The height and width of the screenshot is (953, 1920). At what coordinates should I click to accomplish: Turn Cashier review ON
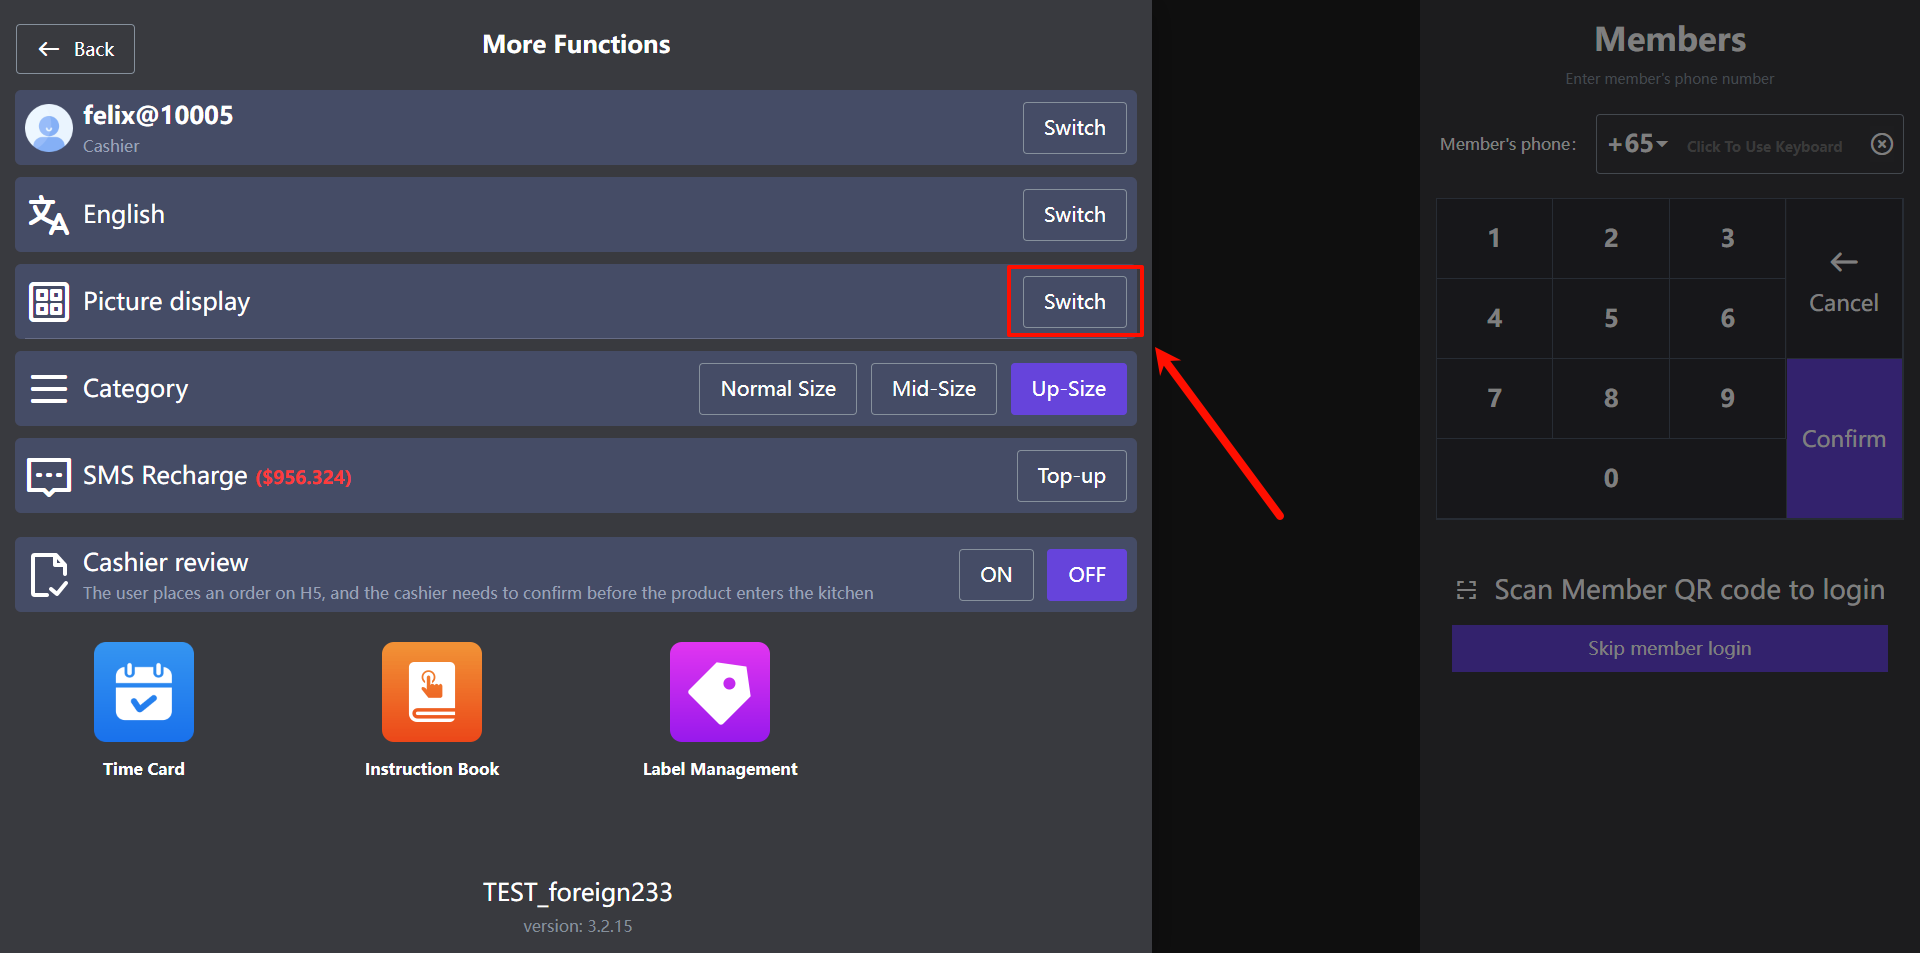tap(996, 575)
